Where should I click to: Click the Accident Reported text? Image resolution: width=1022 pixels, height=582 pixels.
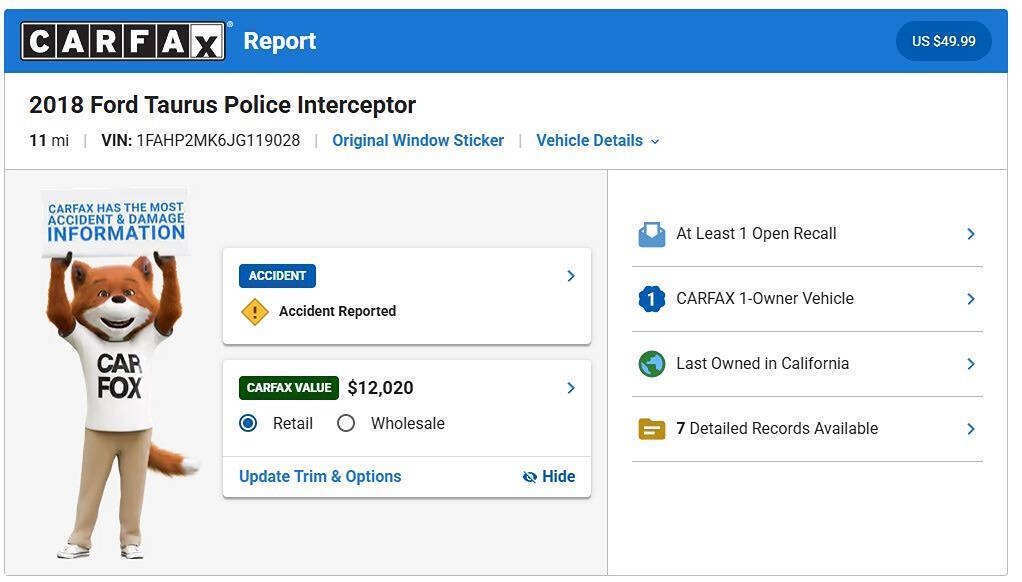coord(338,312)
